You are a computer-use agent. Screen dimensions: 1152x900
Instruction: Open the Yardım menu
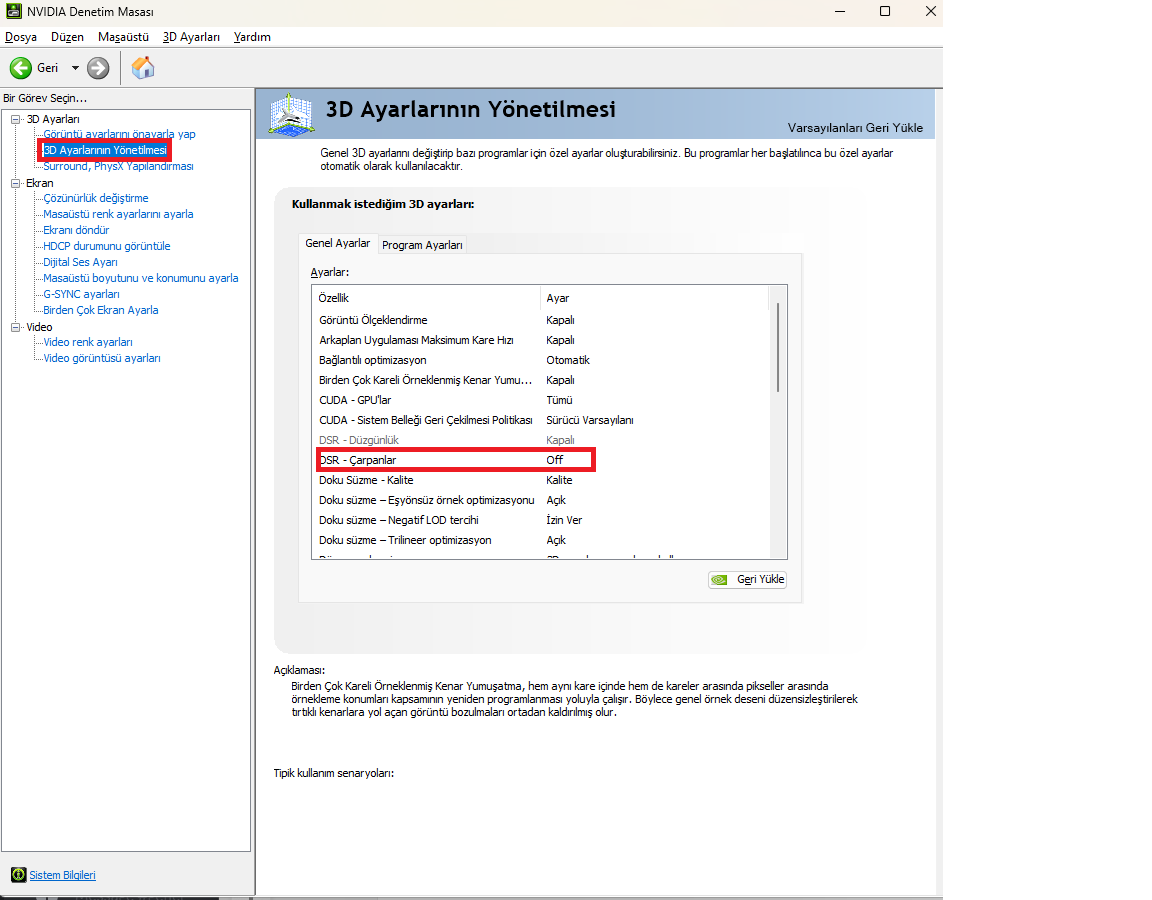pos(252,37)
